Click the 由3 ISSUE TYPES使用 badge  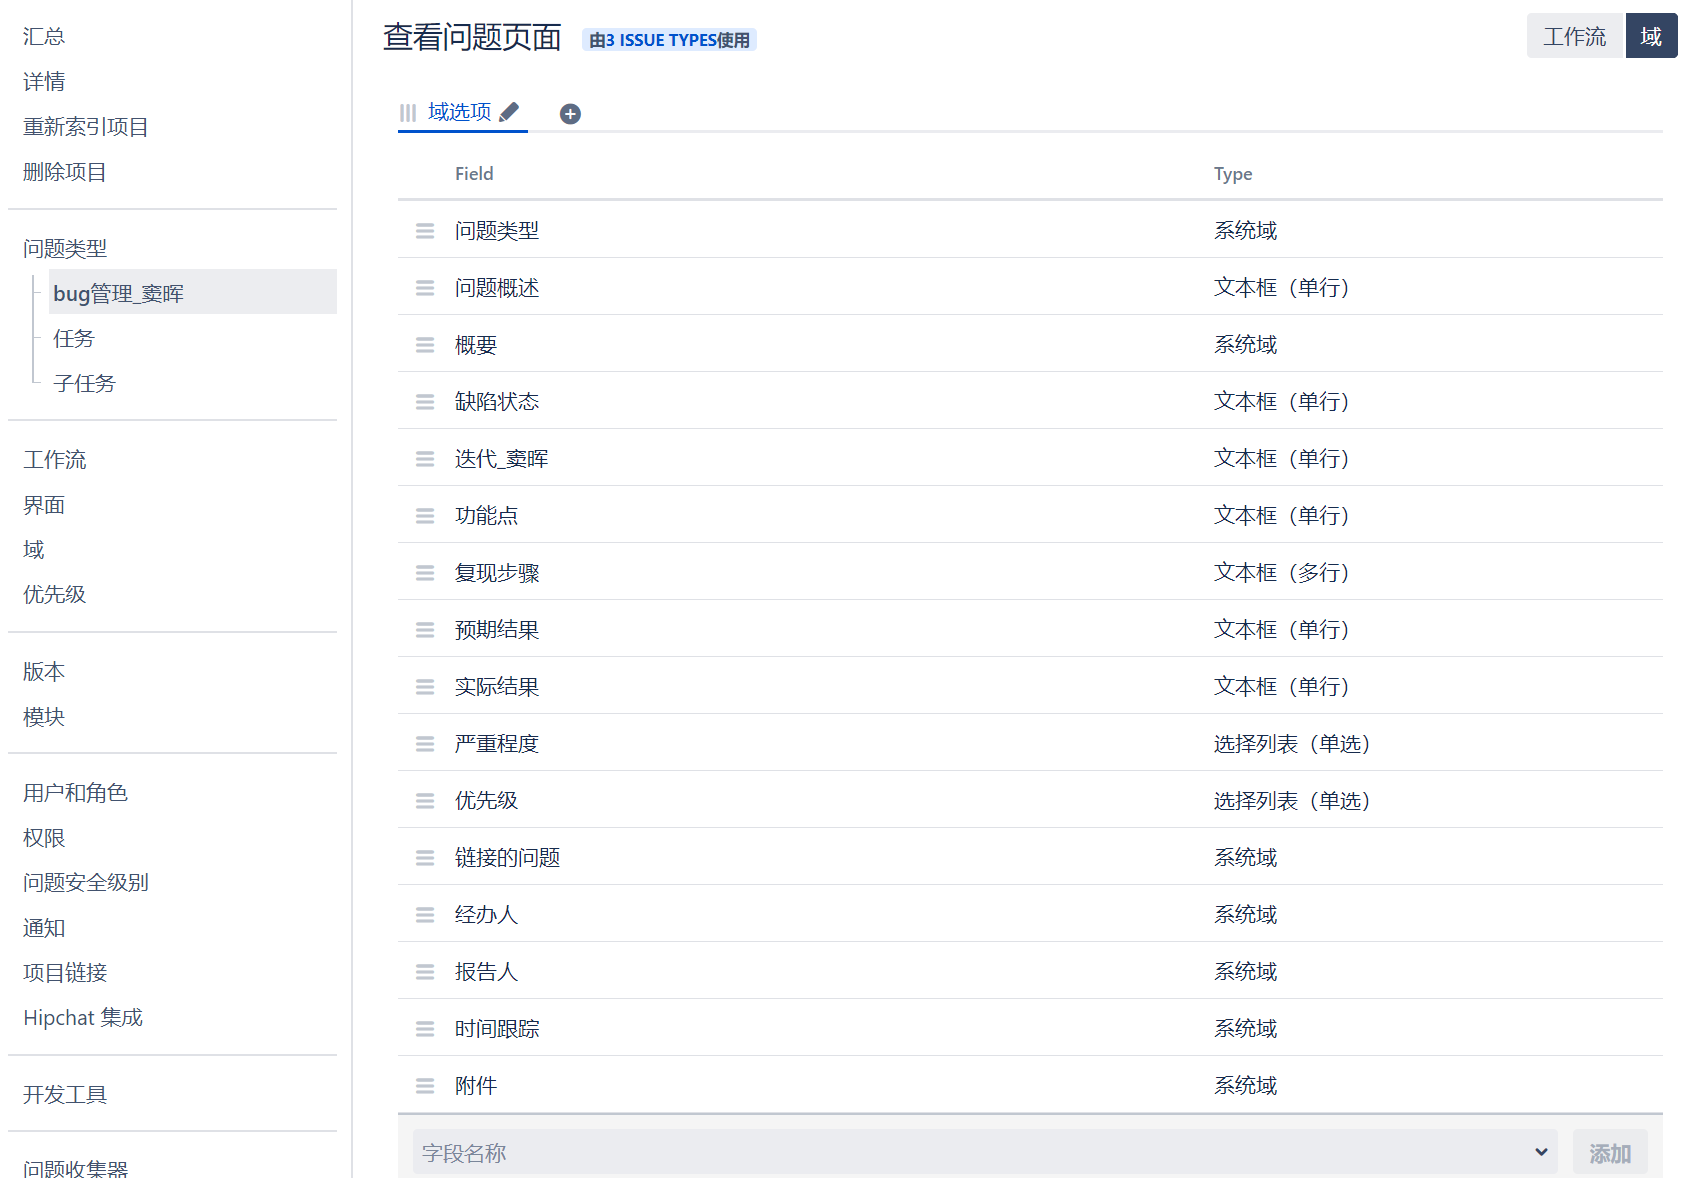click(669, 40)
